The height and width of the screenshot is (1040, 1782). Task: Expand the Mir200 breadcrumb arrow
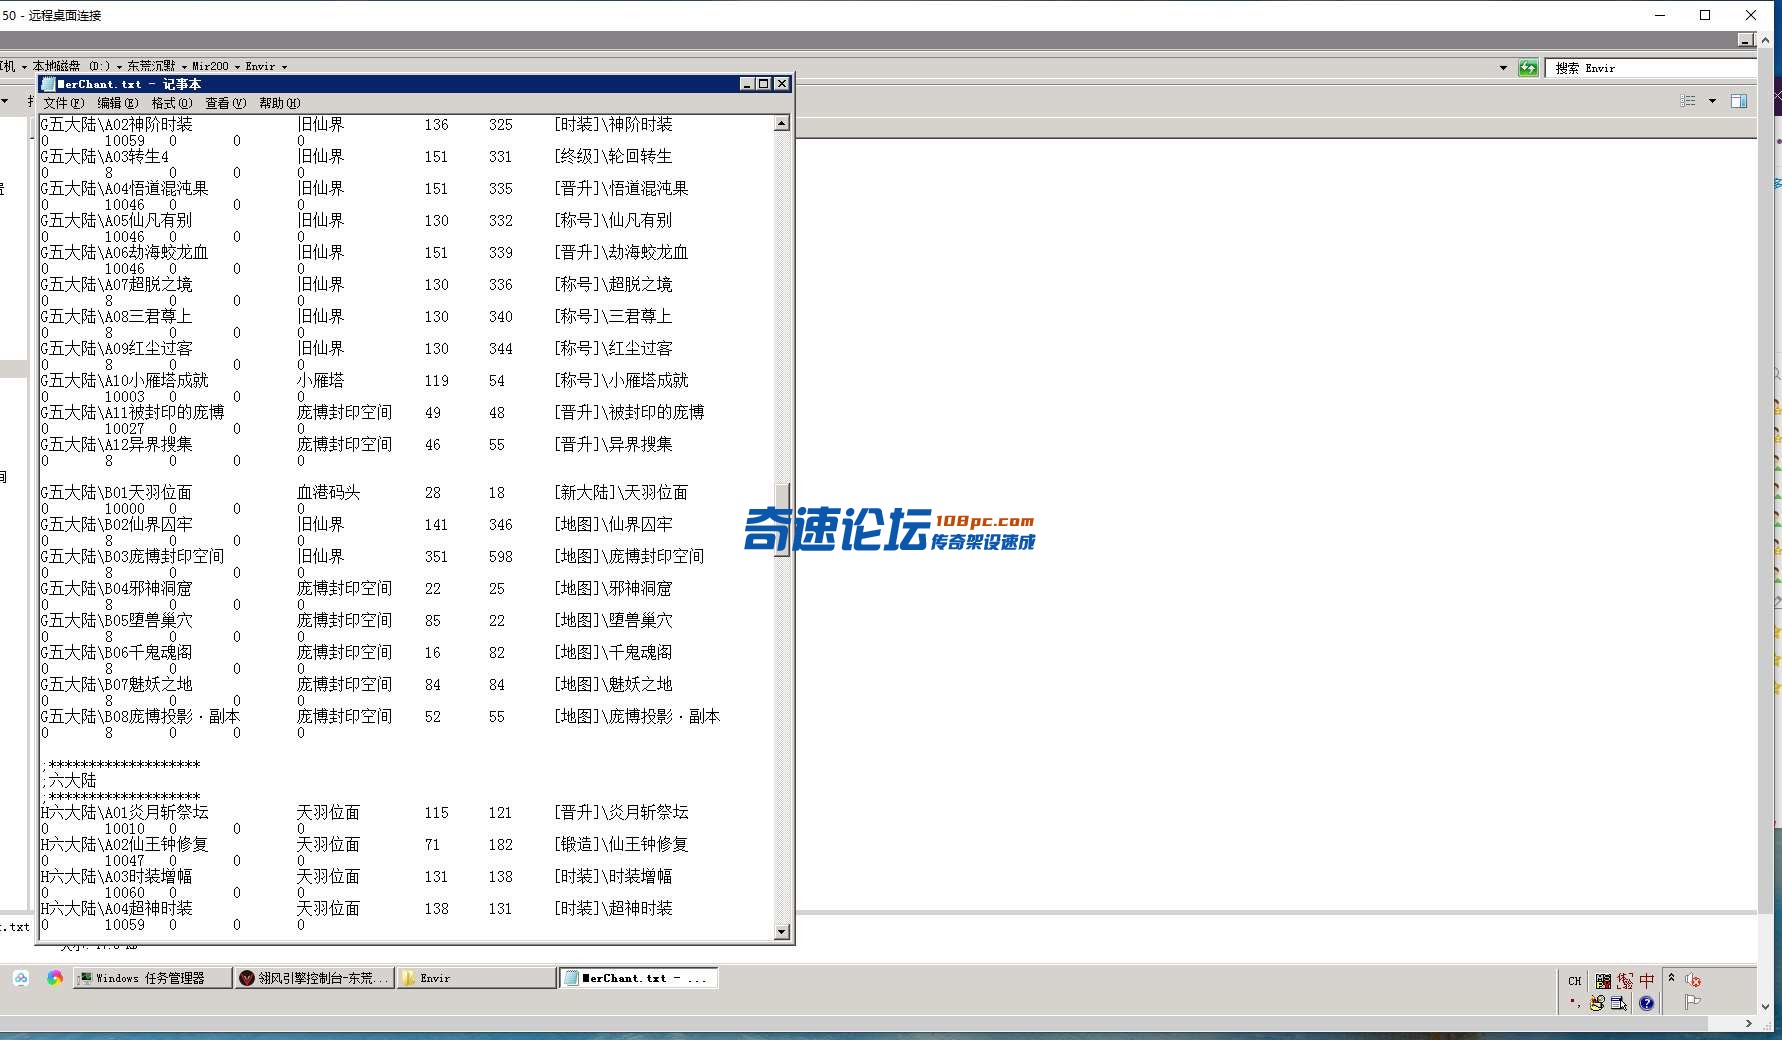coord(237,67)
